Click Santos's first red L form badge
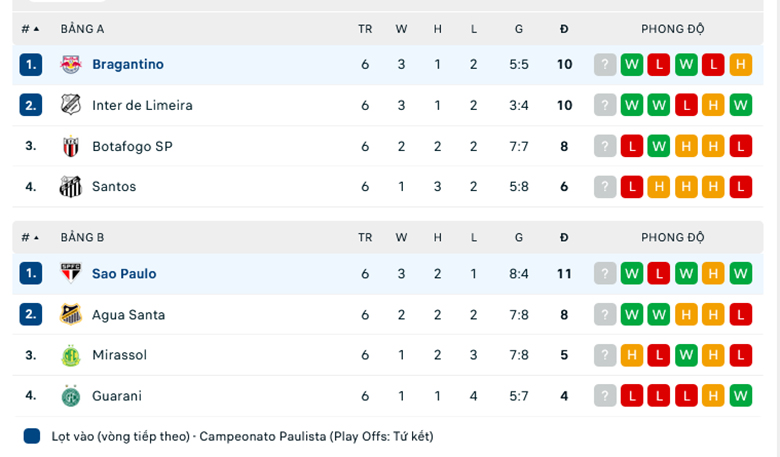This screenshot has width=780, height=457. pyautogui.click(x=631, y=187)
